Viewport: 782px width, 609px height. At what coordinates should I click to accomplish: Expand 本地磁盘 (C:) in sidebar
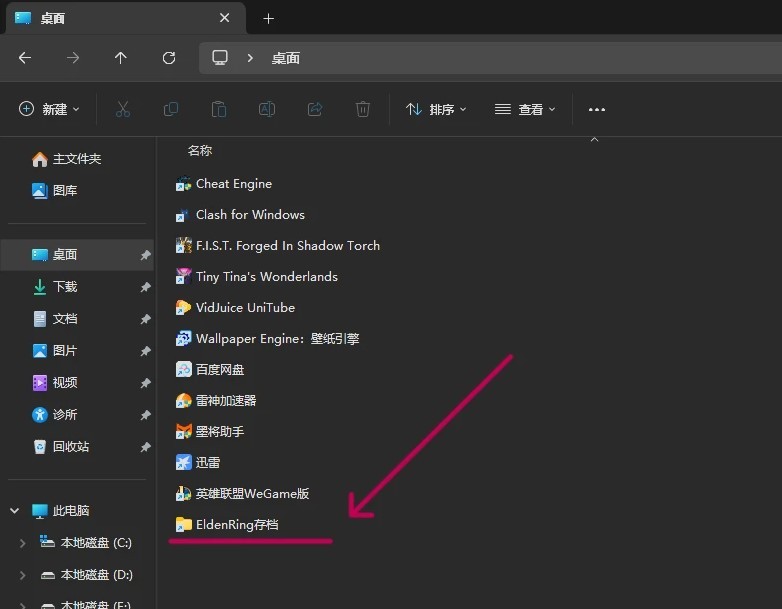click(x=23, y=543)
